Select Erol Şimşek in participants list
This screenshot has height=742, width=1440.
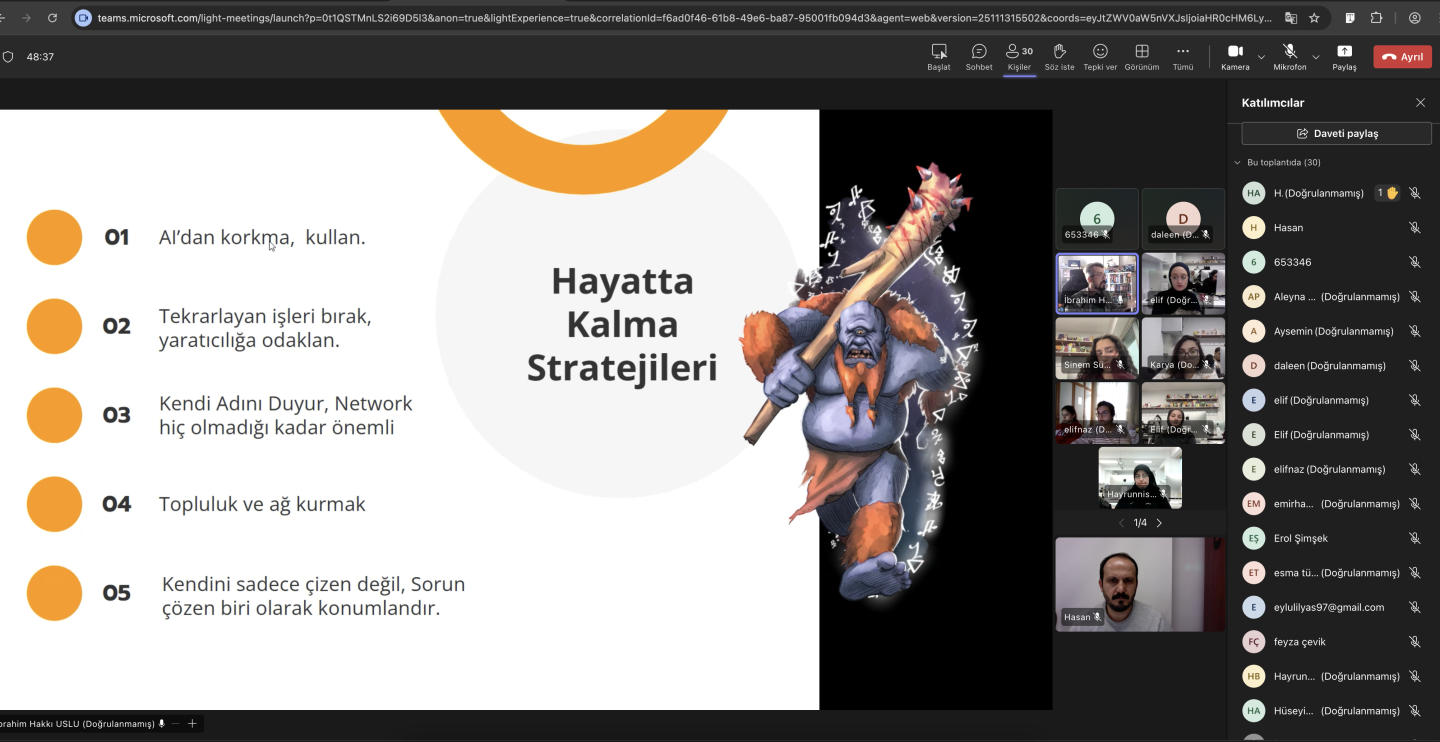(x=1300, y=538)
